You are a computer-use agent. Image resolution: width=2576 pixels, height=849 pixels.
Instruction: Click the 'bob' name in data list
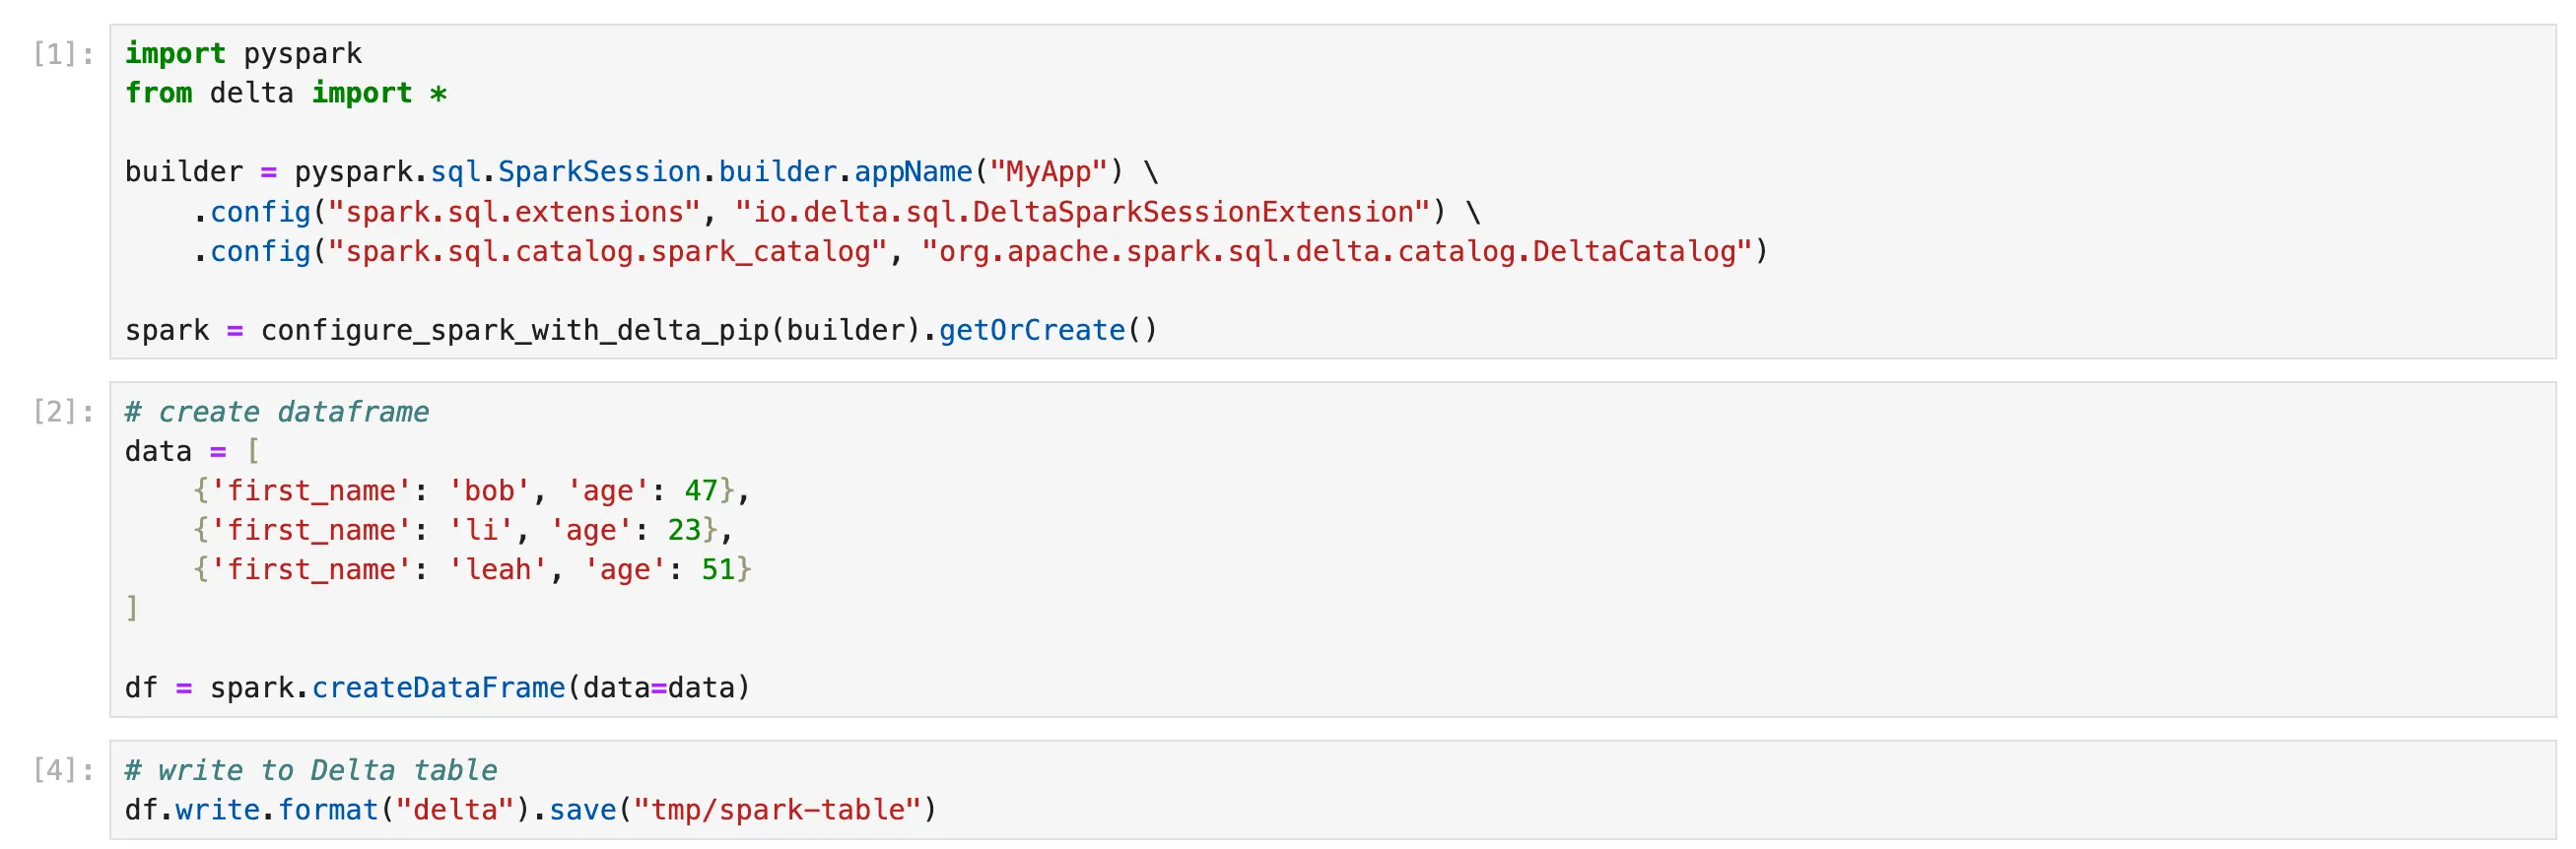pos(489,491)
